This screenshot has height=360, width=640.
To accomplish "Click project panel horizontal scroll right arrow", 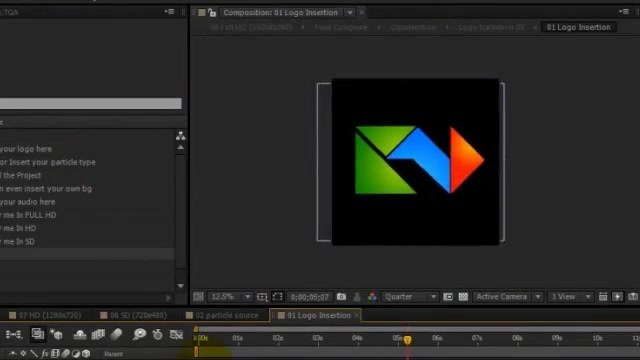I will click(168, 298).
